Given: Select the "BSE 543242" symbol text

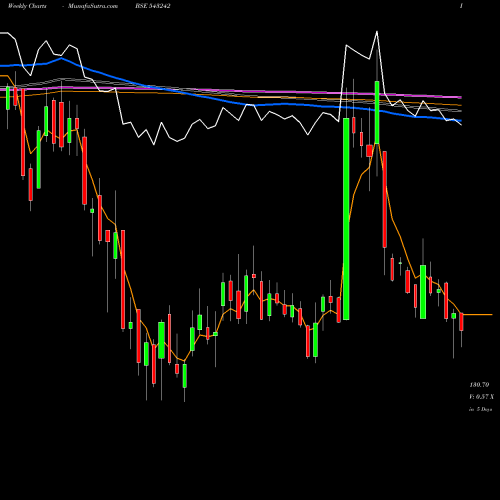Looking at the screenshot, I should click(153, 6).
